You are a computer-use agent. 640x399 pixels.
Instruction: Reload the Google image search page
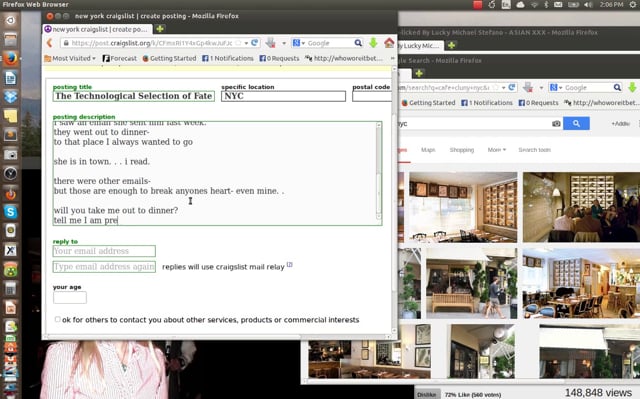512,87
